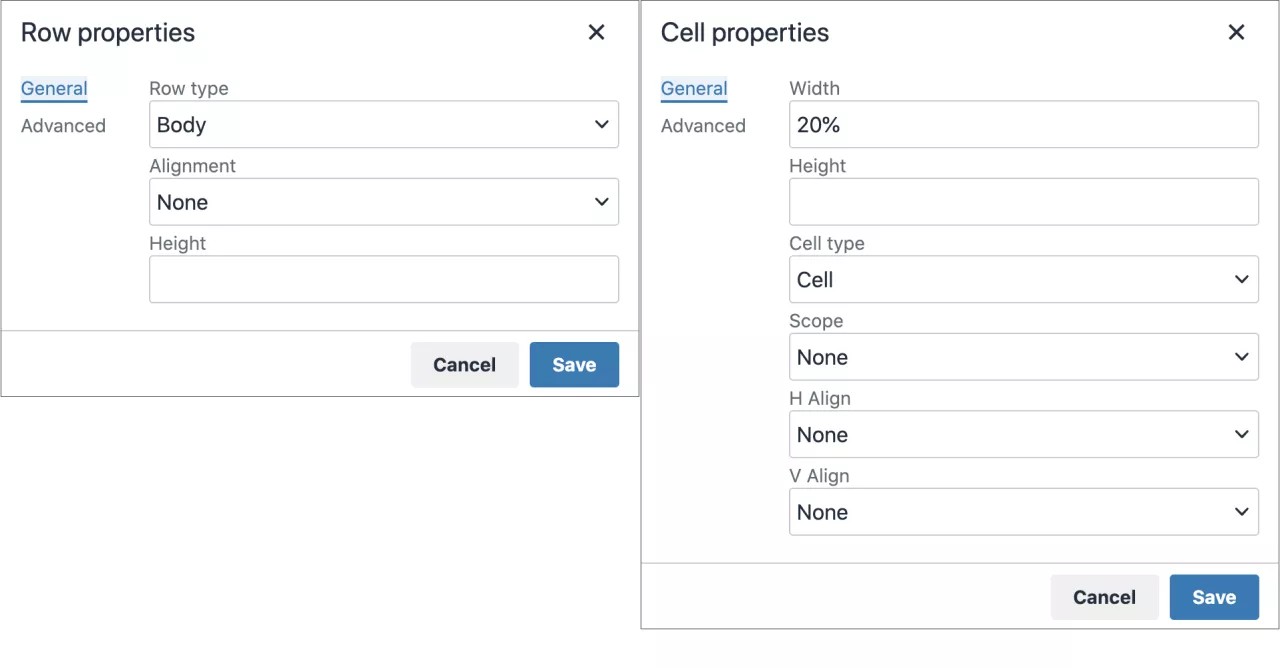The height and width of the screenshot is (668, 1280).
Task: Switch to Advanced tab in Row properties
Action: (63, 125)
